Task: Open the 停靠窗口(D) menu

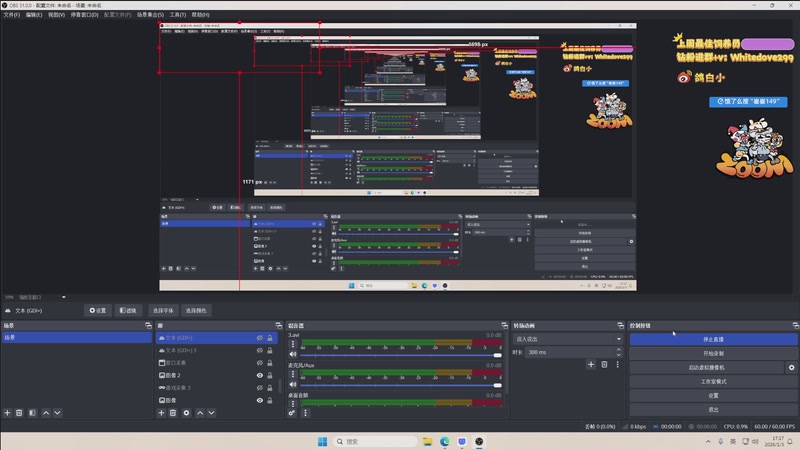Action: [84, 15]
